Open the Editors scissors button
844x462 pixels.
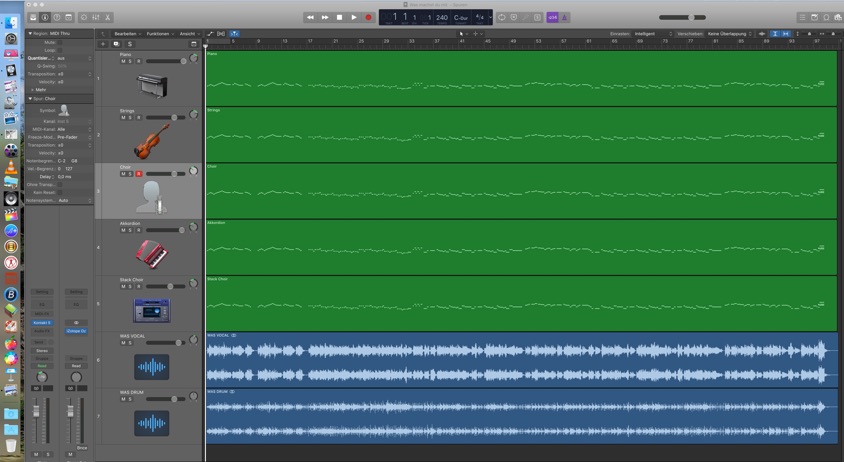point(107,17)
